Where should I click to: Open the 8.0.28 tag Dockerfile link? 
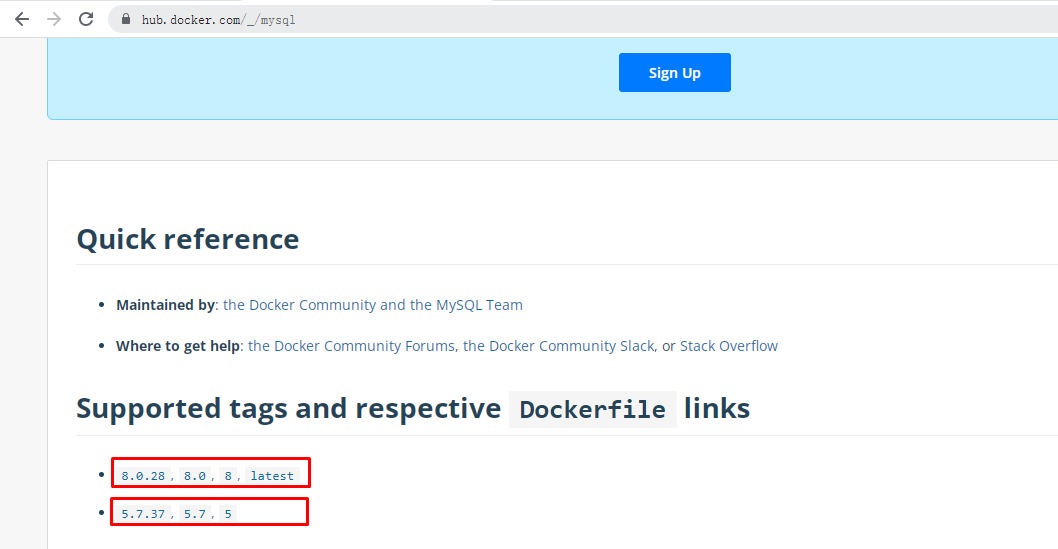(x=143, y=476)
